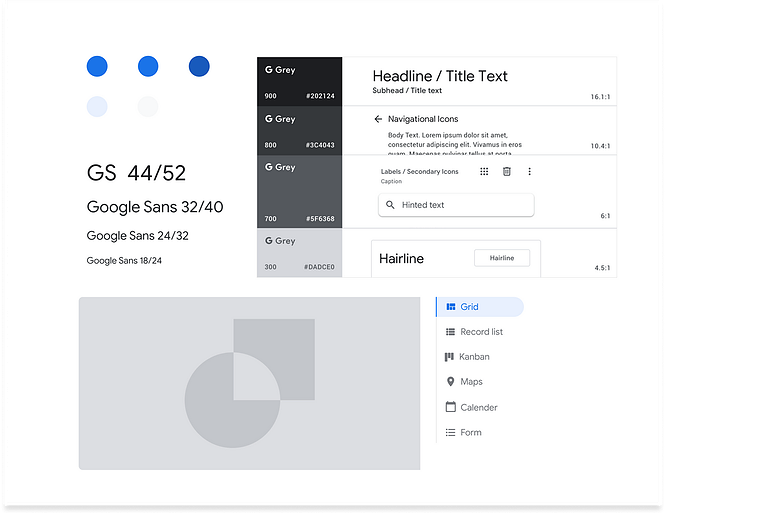Pick the first bright blue circle swatch
The height and width of the screenshot is (514, 759).
97,66
